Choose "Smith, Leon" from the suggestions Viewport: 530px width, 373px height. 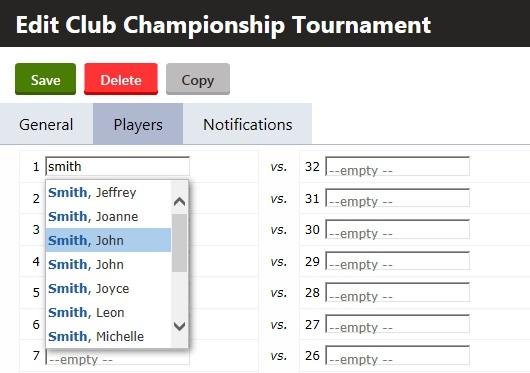coord(109,312)
